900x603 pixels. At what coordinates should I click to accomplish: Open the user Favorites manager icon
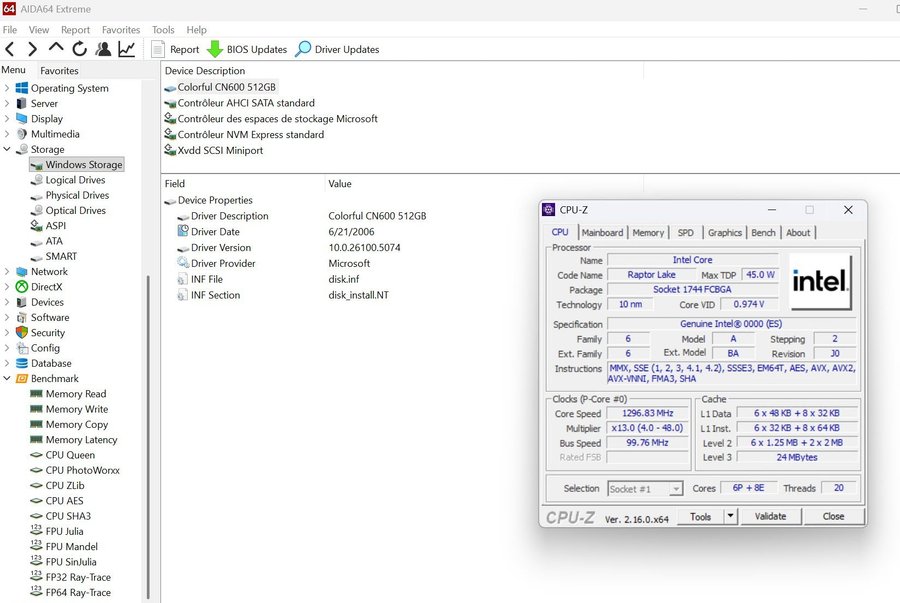[103, 49]
